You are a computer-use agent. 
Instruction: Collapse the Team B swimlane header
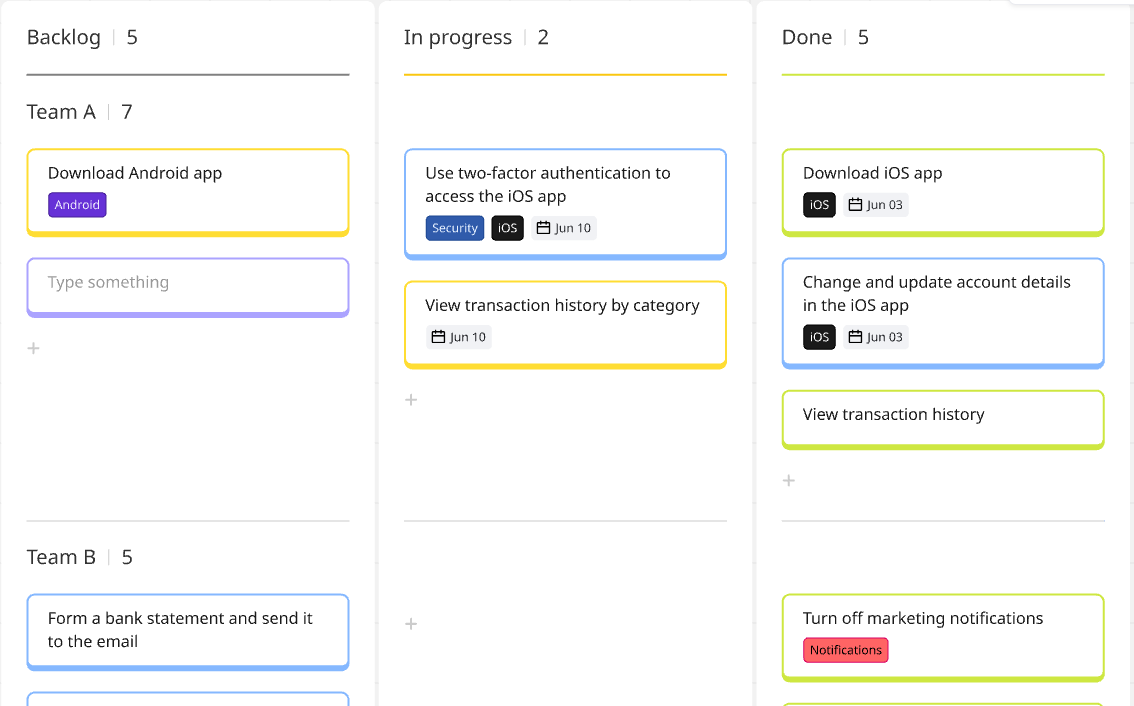coord(61,557)
